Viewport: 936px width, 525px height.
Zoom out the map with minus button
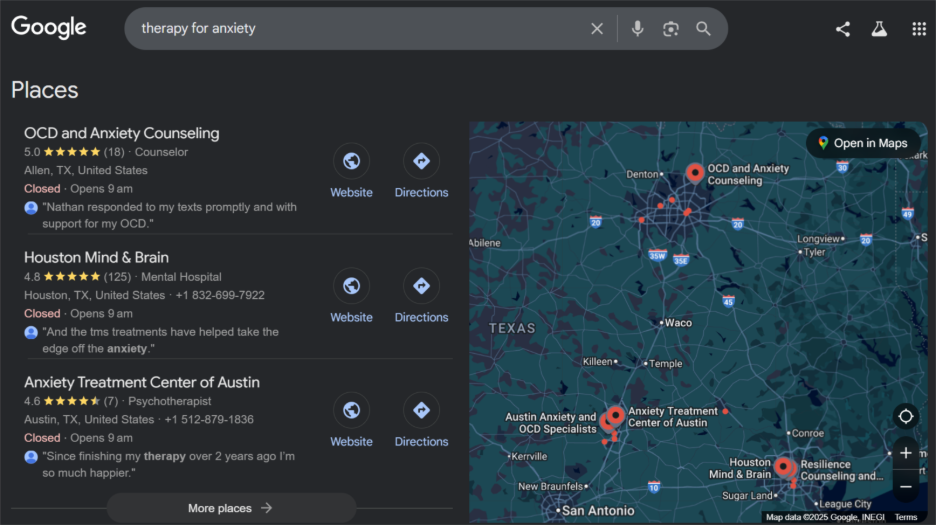906,487
